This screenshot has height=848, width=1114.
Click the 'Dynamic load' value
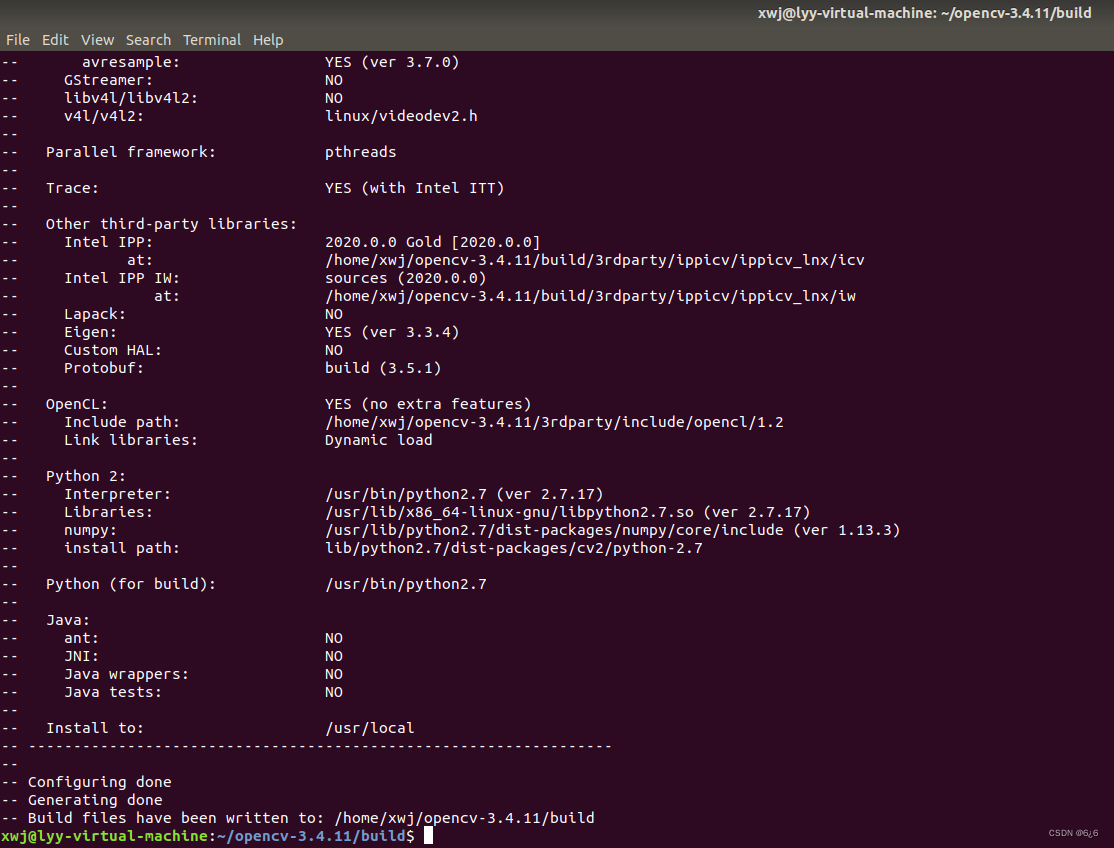coord(379,440)
